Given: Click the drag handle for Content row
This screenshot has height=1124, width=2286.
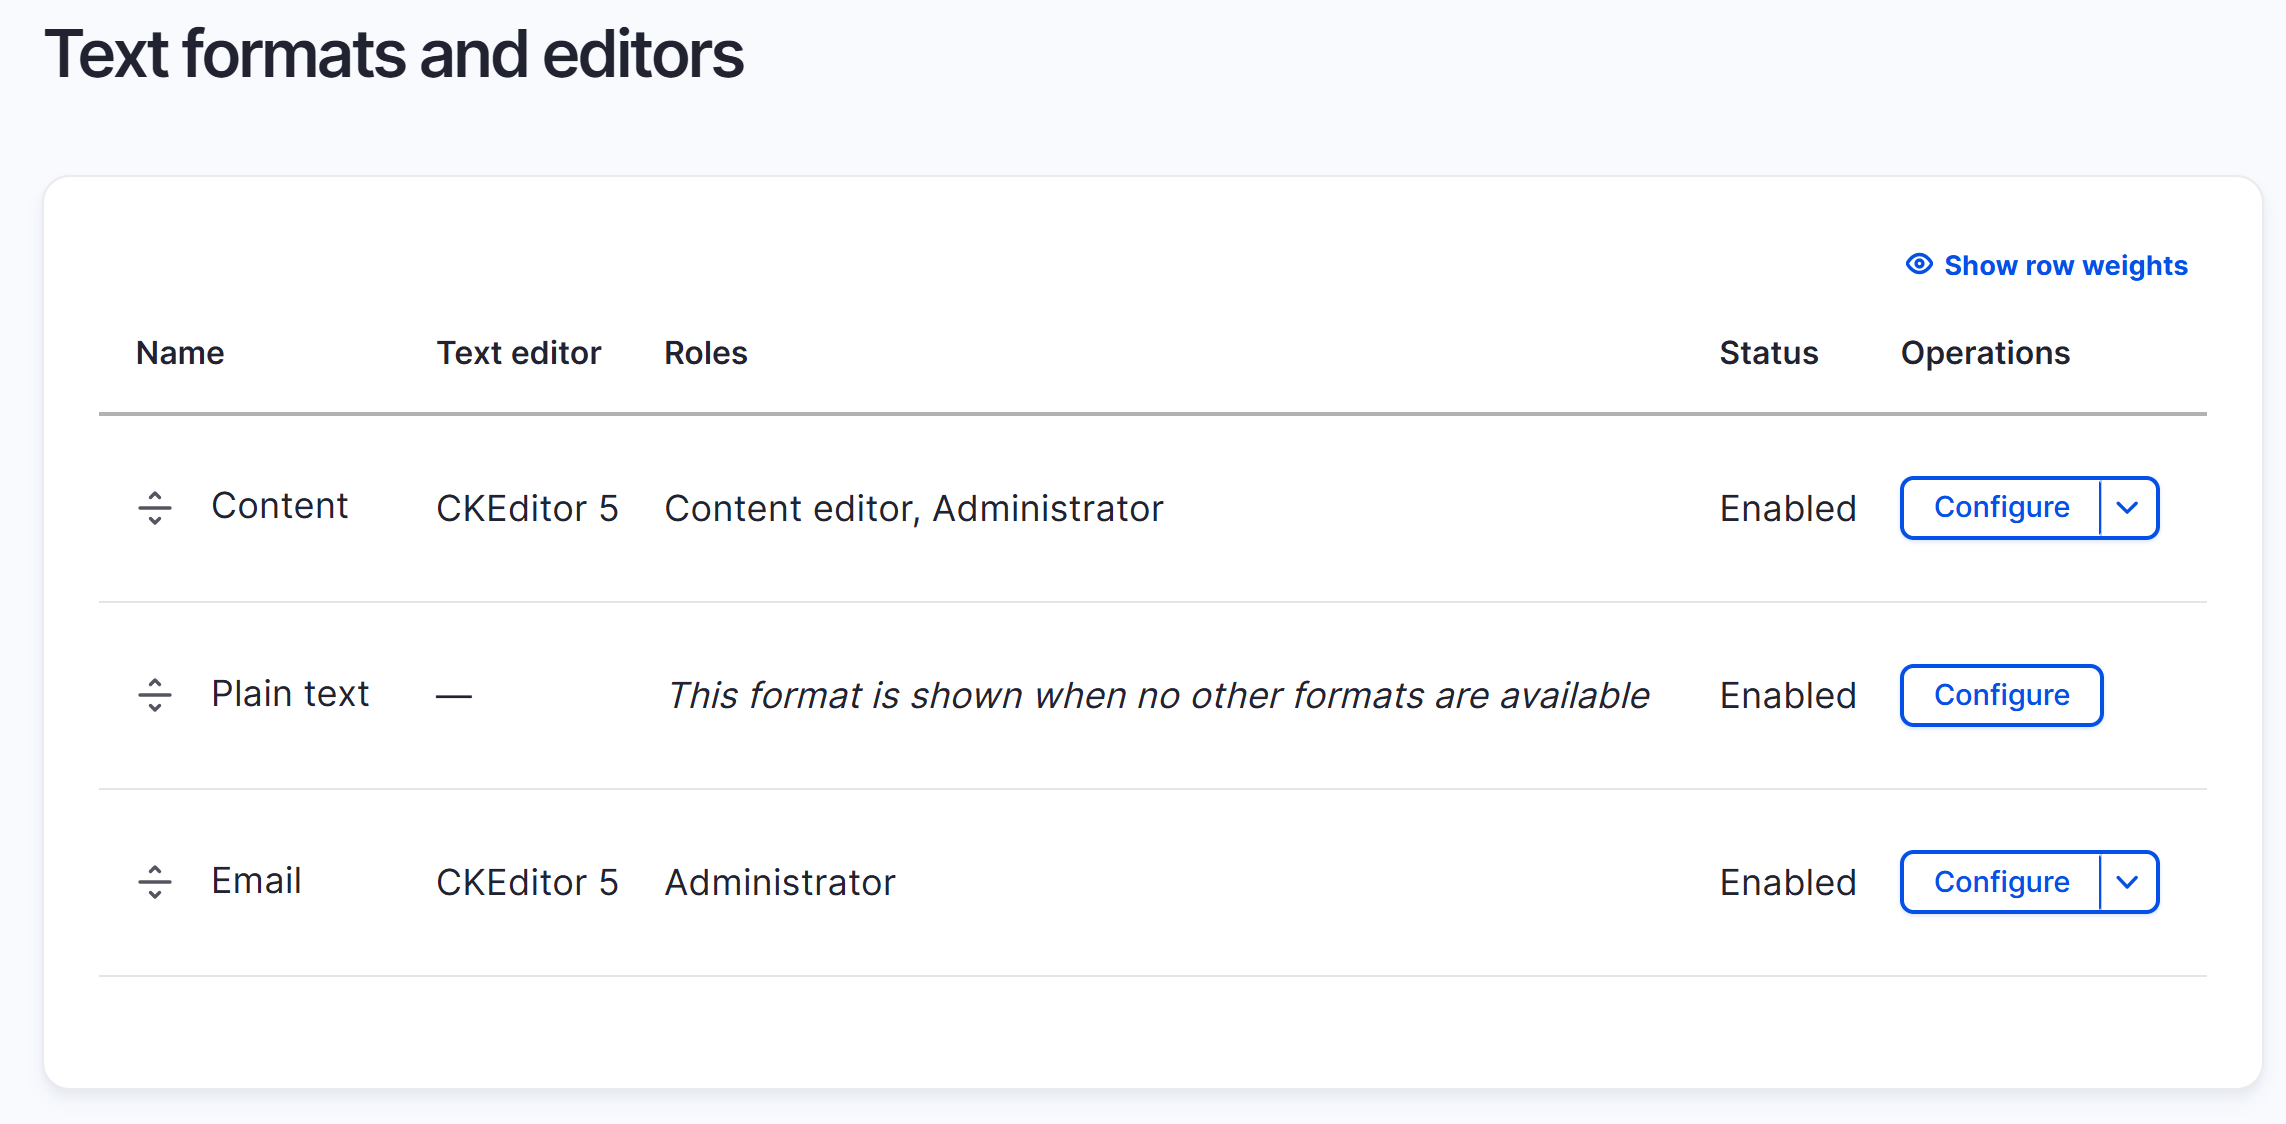Looking at the screenshot, I should click(x=155, y=508).
